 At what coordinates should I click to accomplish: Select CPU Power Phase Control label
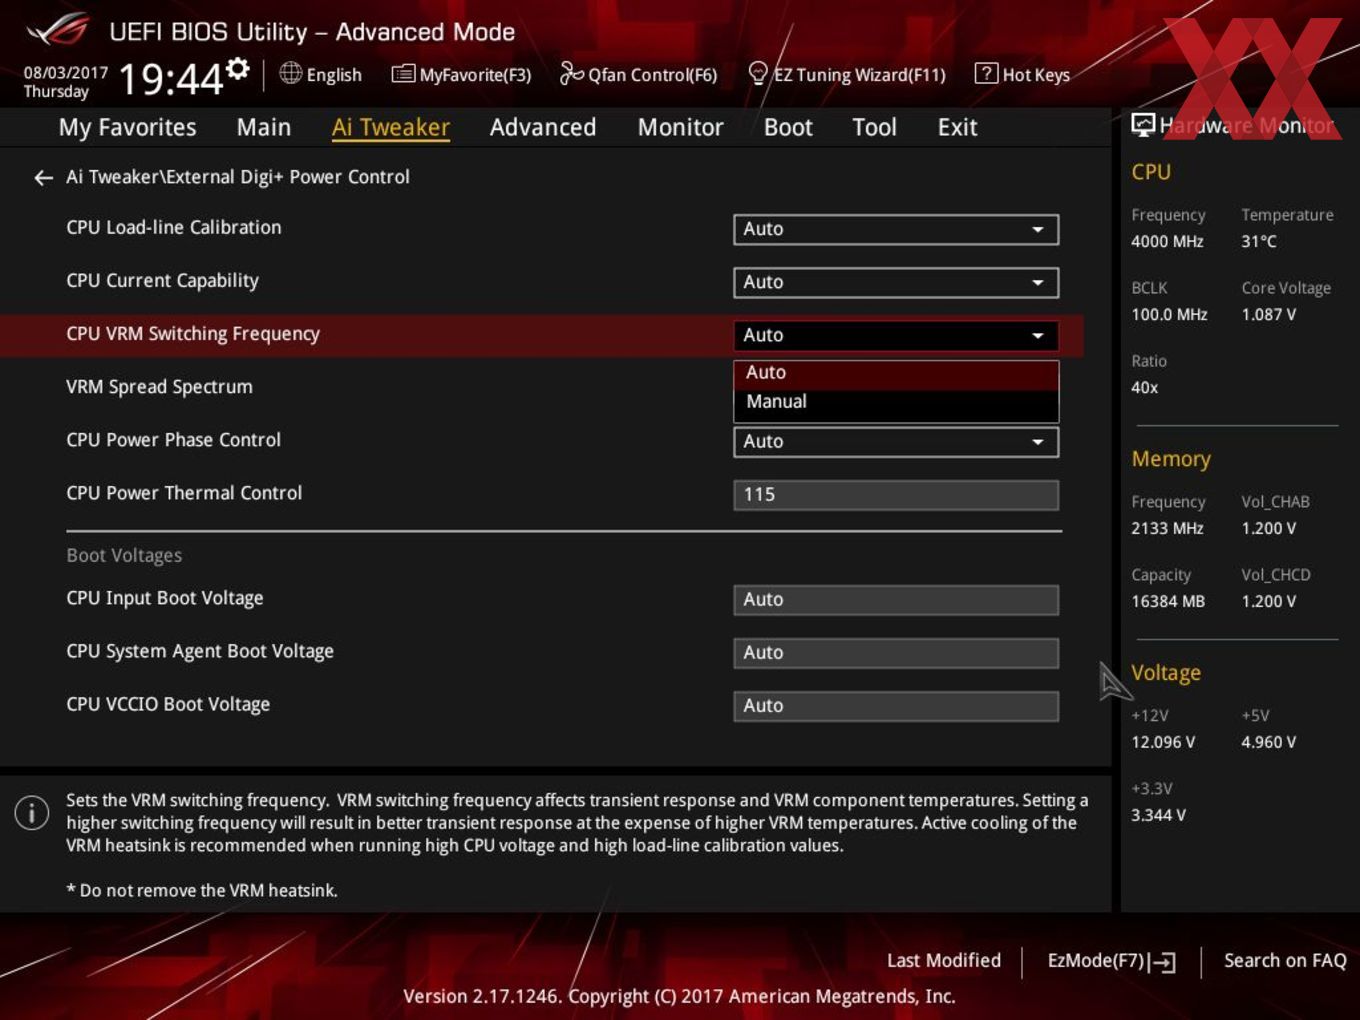tap(173, 440)
